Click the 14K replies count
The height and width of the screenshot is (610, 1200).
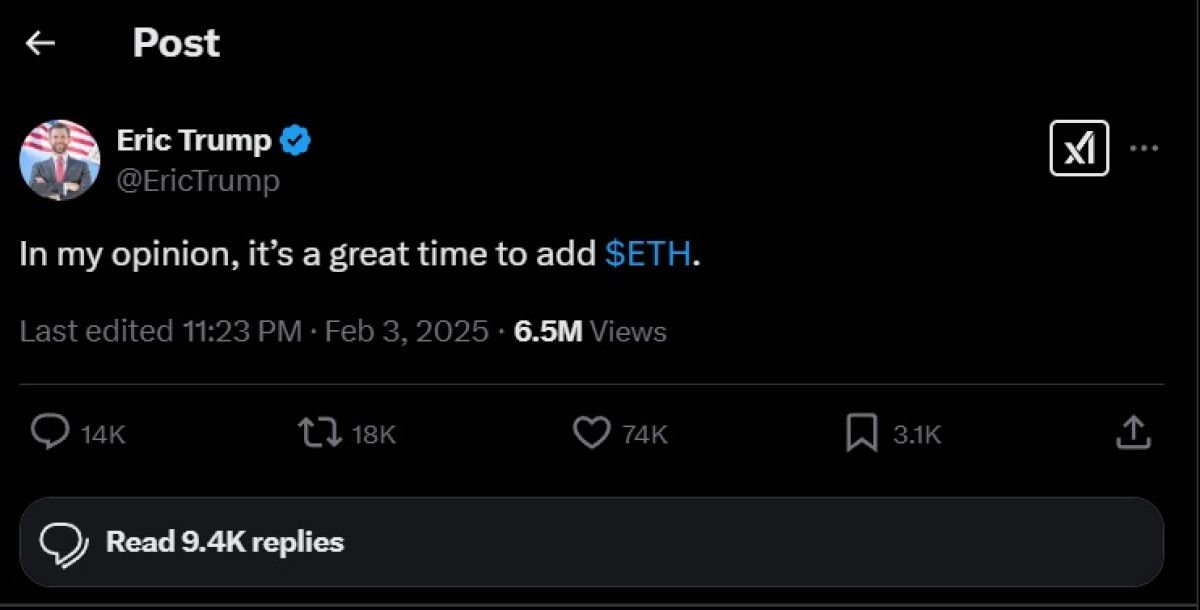pyautogui.click(x=103, y=434)
